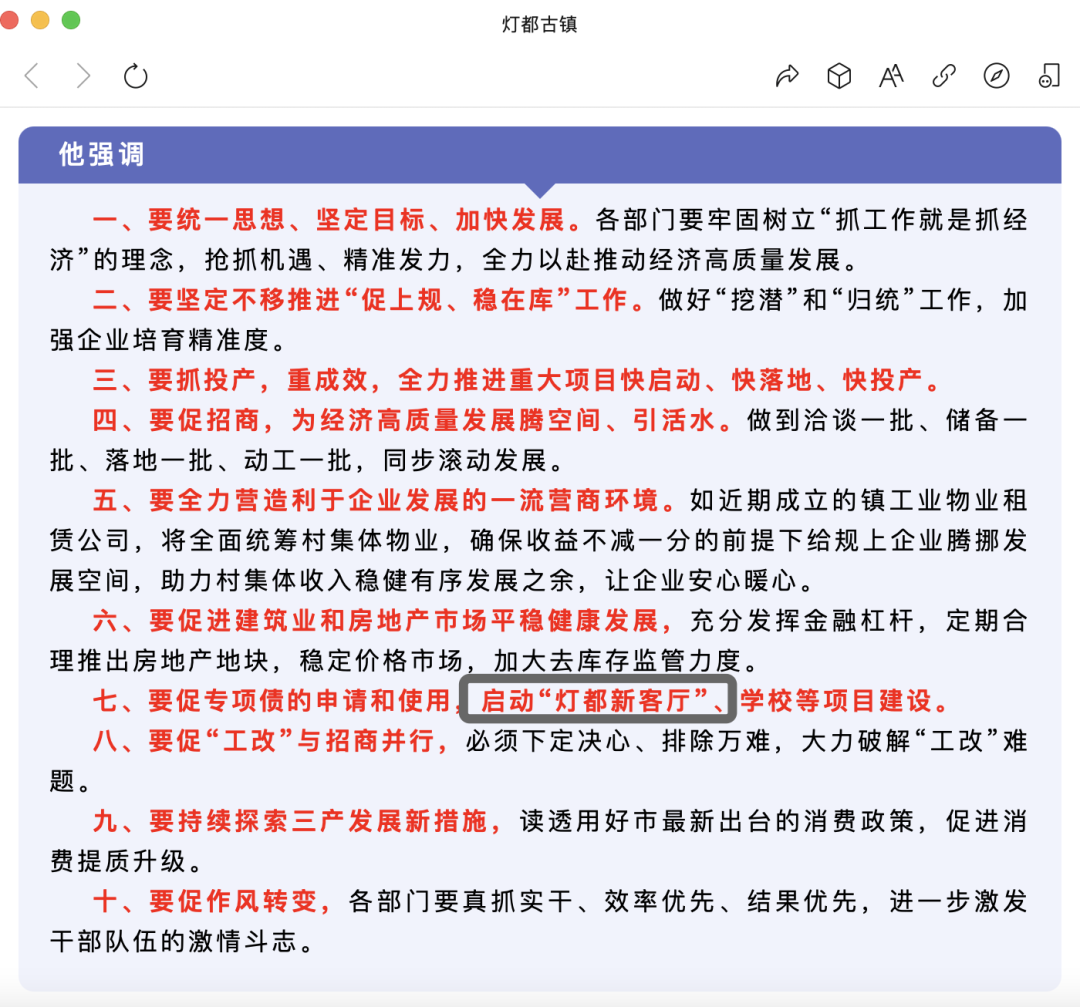
Task: Click red text 八、要促“工改”与招商并行
Action: pyautogui.click(x=263, y=740)
